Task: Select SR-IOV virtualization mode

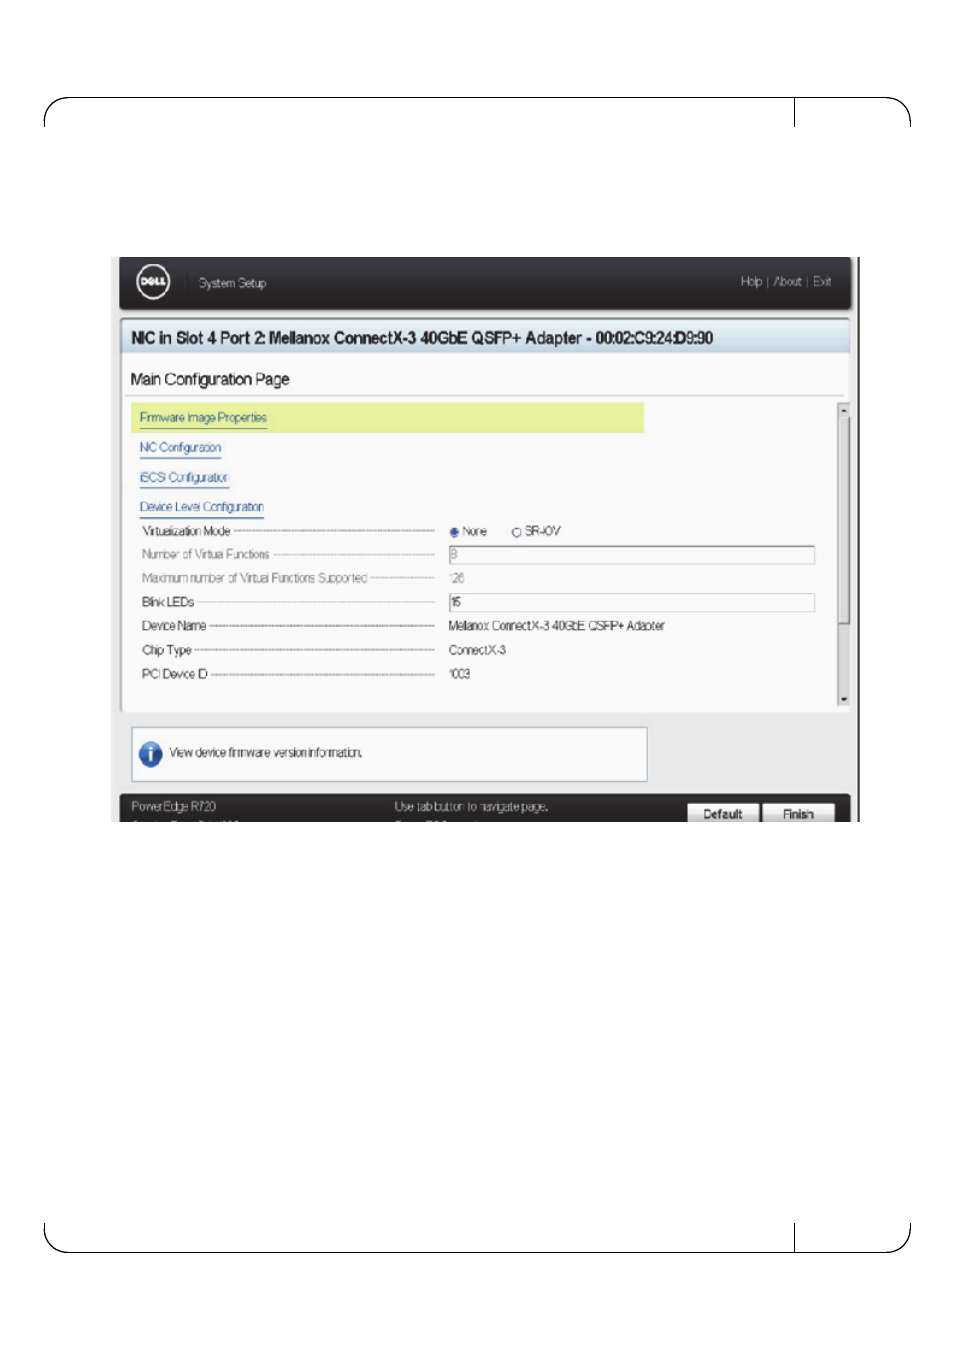Action: click(517, 533)
